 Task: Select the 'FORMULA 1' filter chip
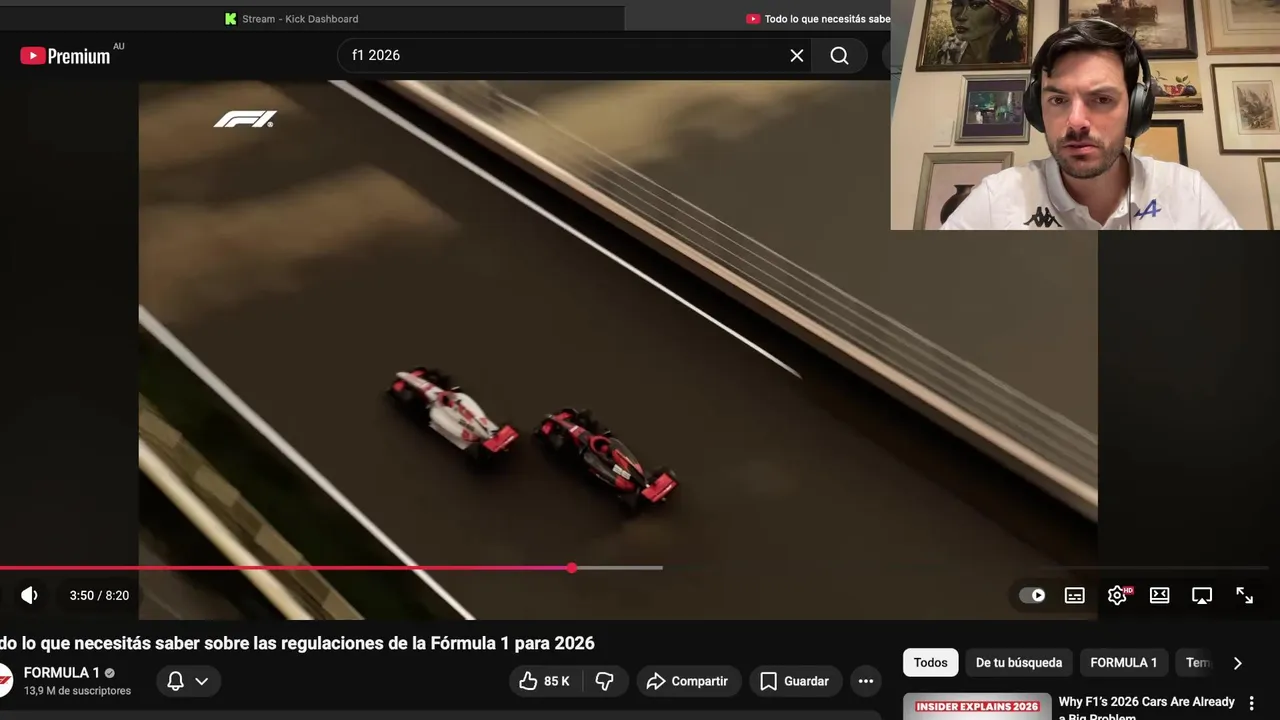pyautogui.click(x=1123, y=662)
